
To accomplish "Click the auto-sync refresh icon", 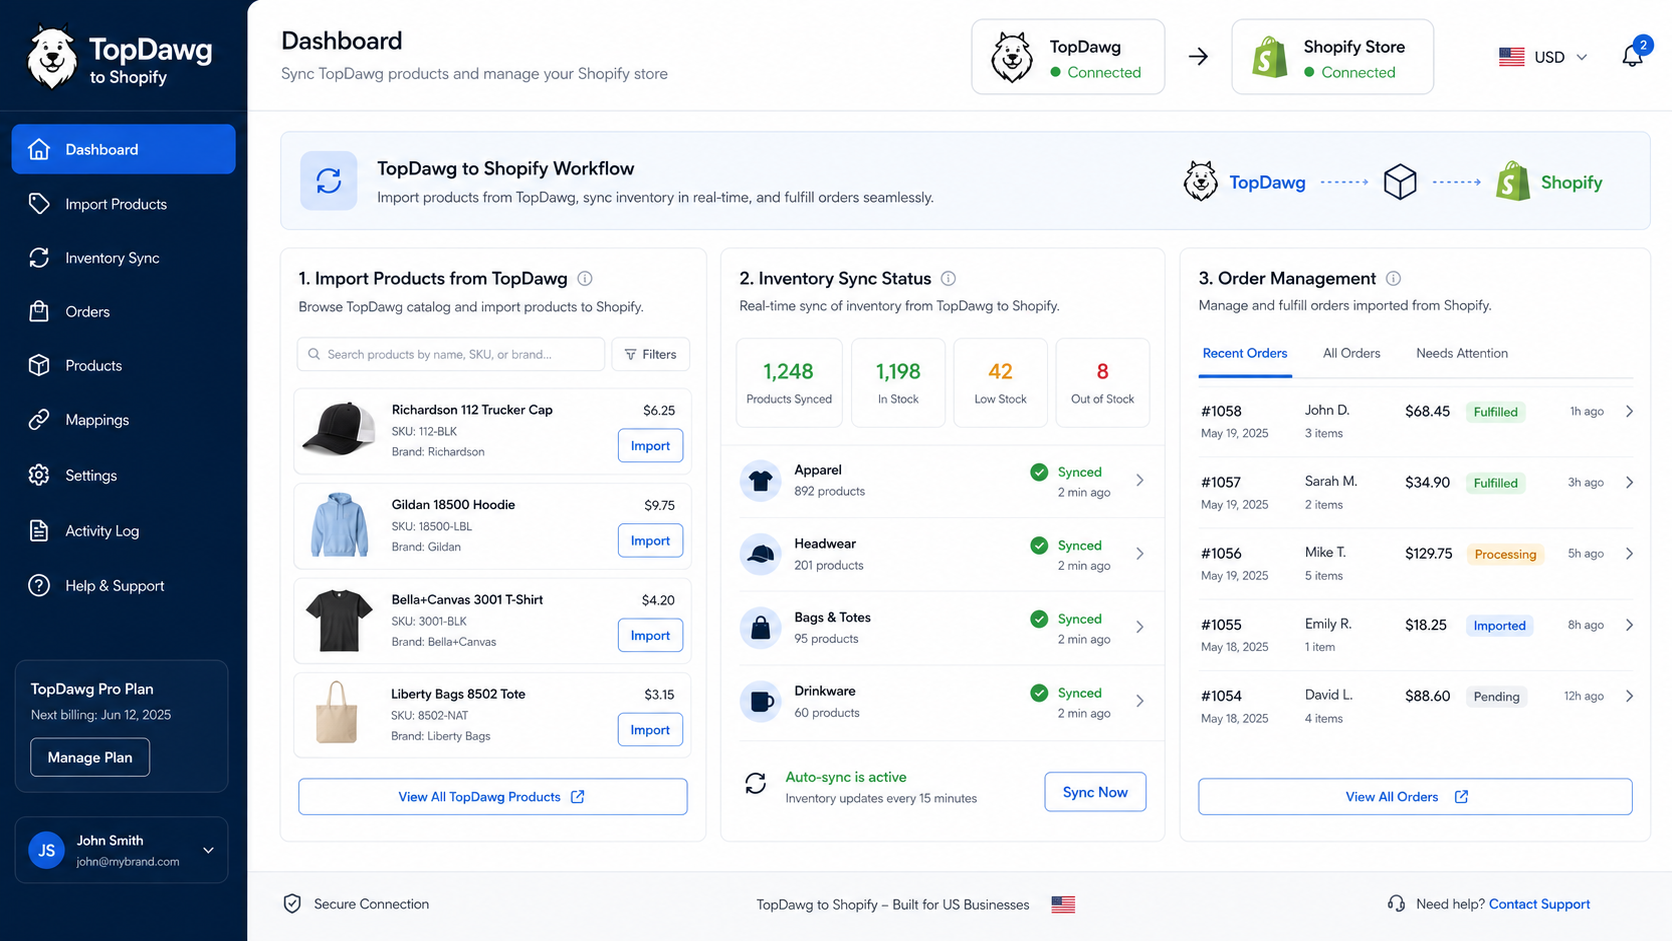I will [x=756, y=784].
